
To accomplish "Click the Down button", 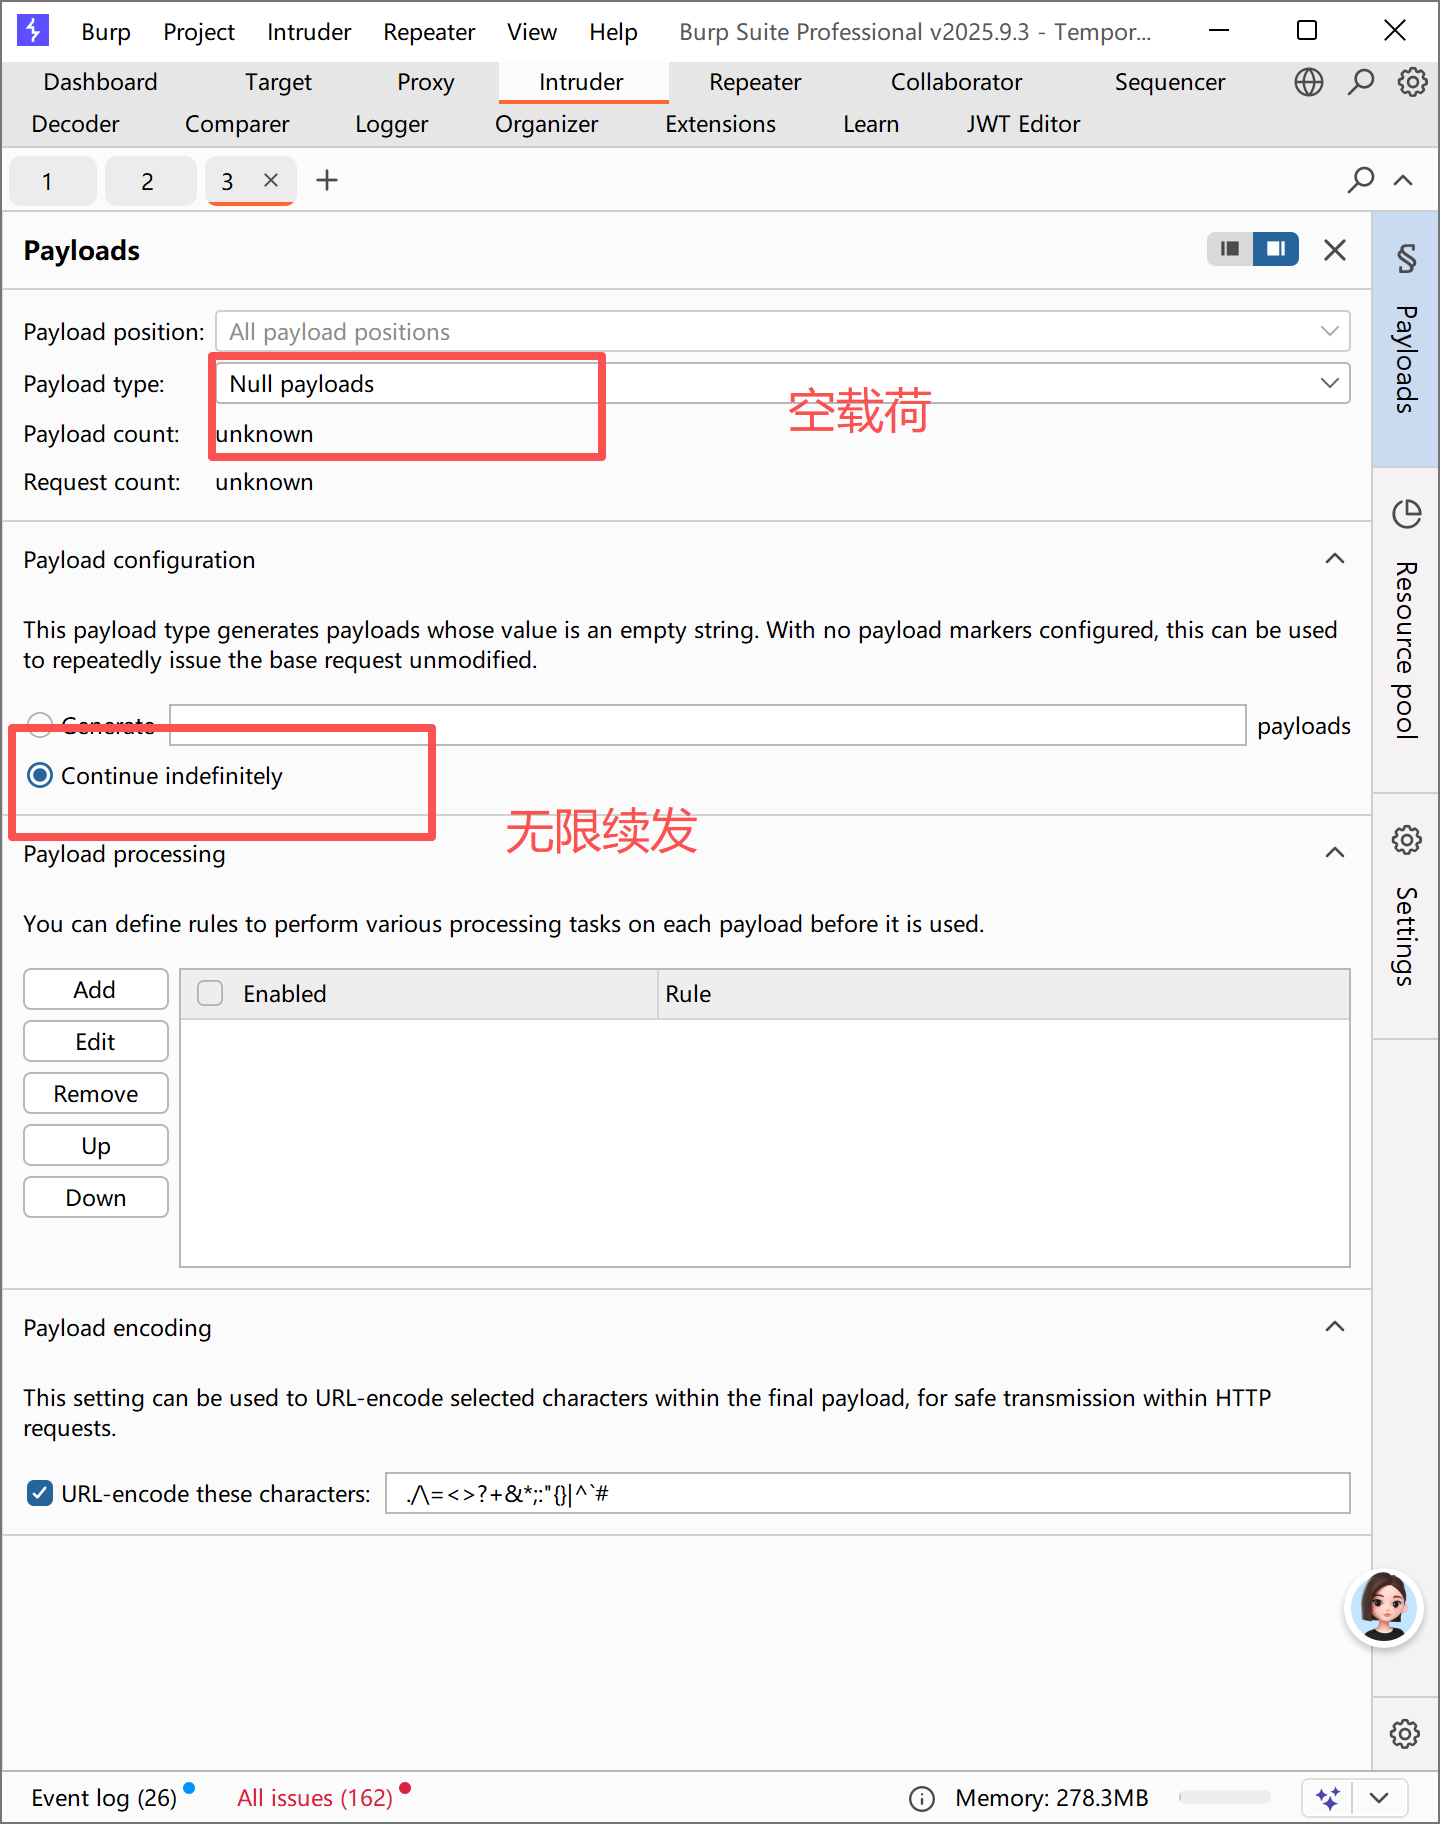I will click(96, 1197).
